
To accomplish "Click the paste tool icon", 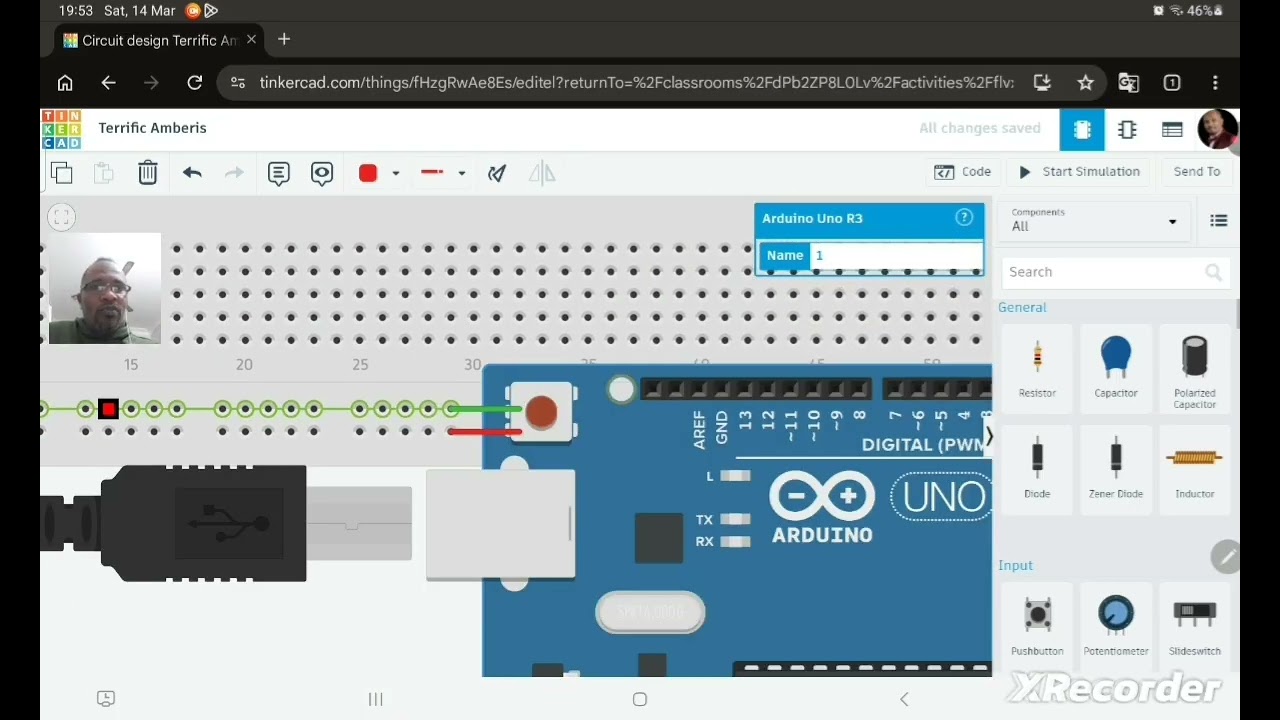I will 104,173.
